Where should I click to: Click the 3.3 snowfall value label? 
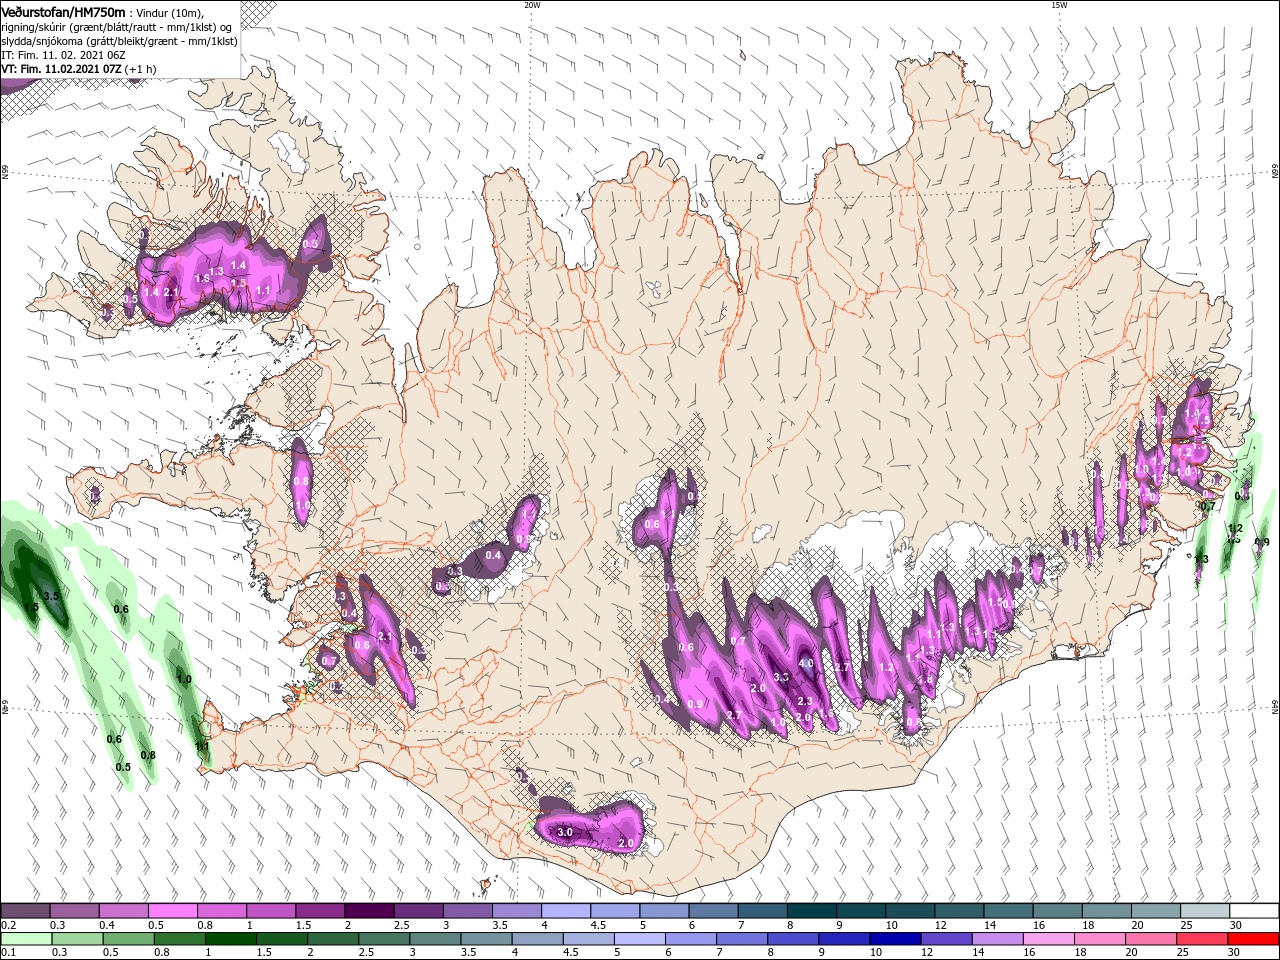click(781, 677)
